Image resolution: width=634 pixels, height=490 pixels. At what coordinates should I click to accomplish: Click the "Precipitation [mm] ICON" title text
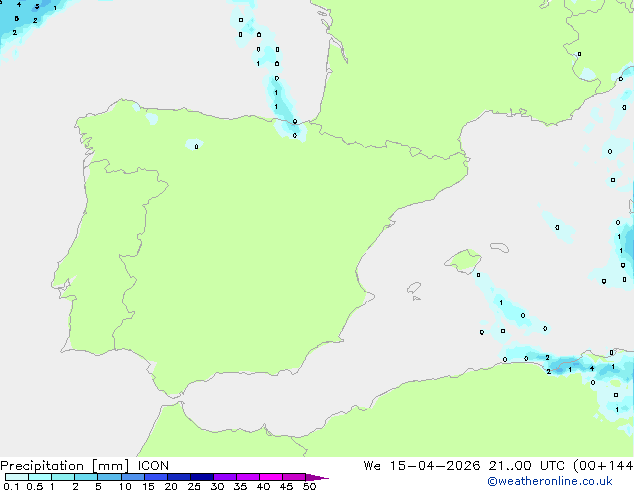tap(85, 466)
